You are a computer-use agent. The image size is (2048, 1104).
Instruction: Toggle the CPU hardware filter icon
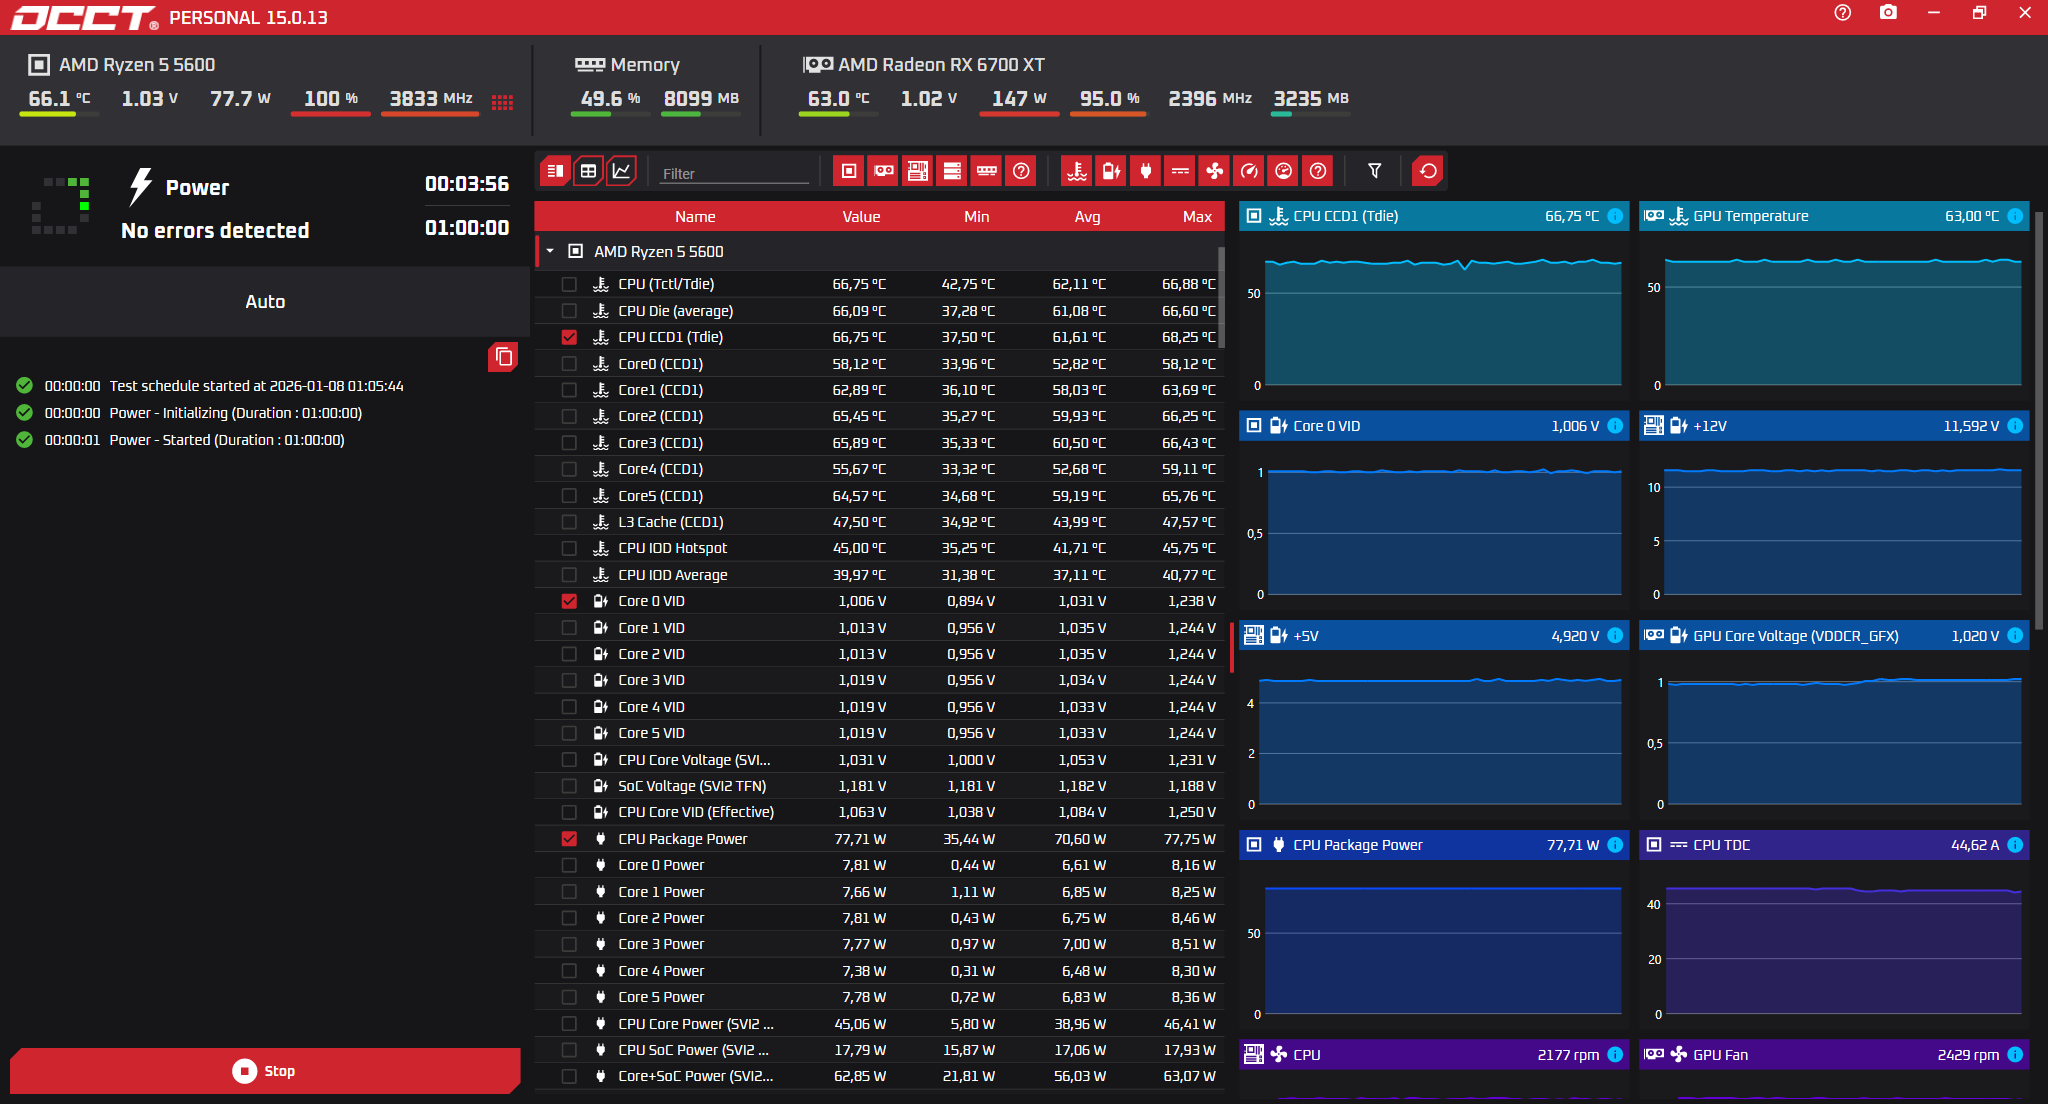pyautogui.click(x=849, y=171)
